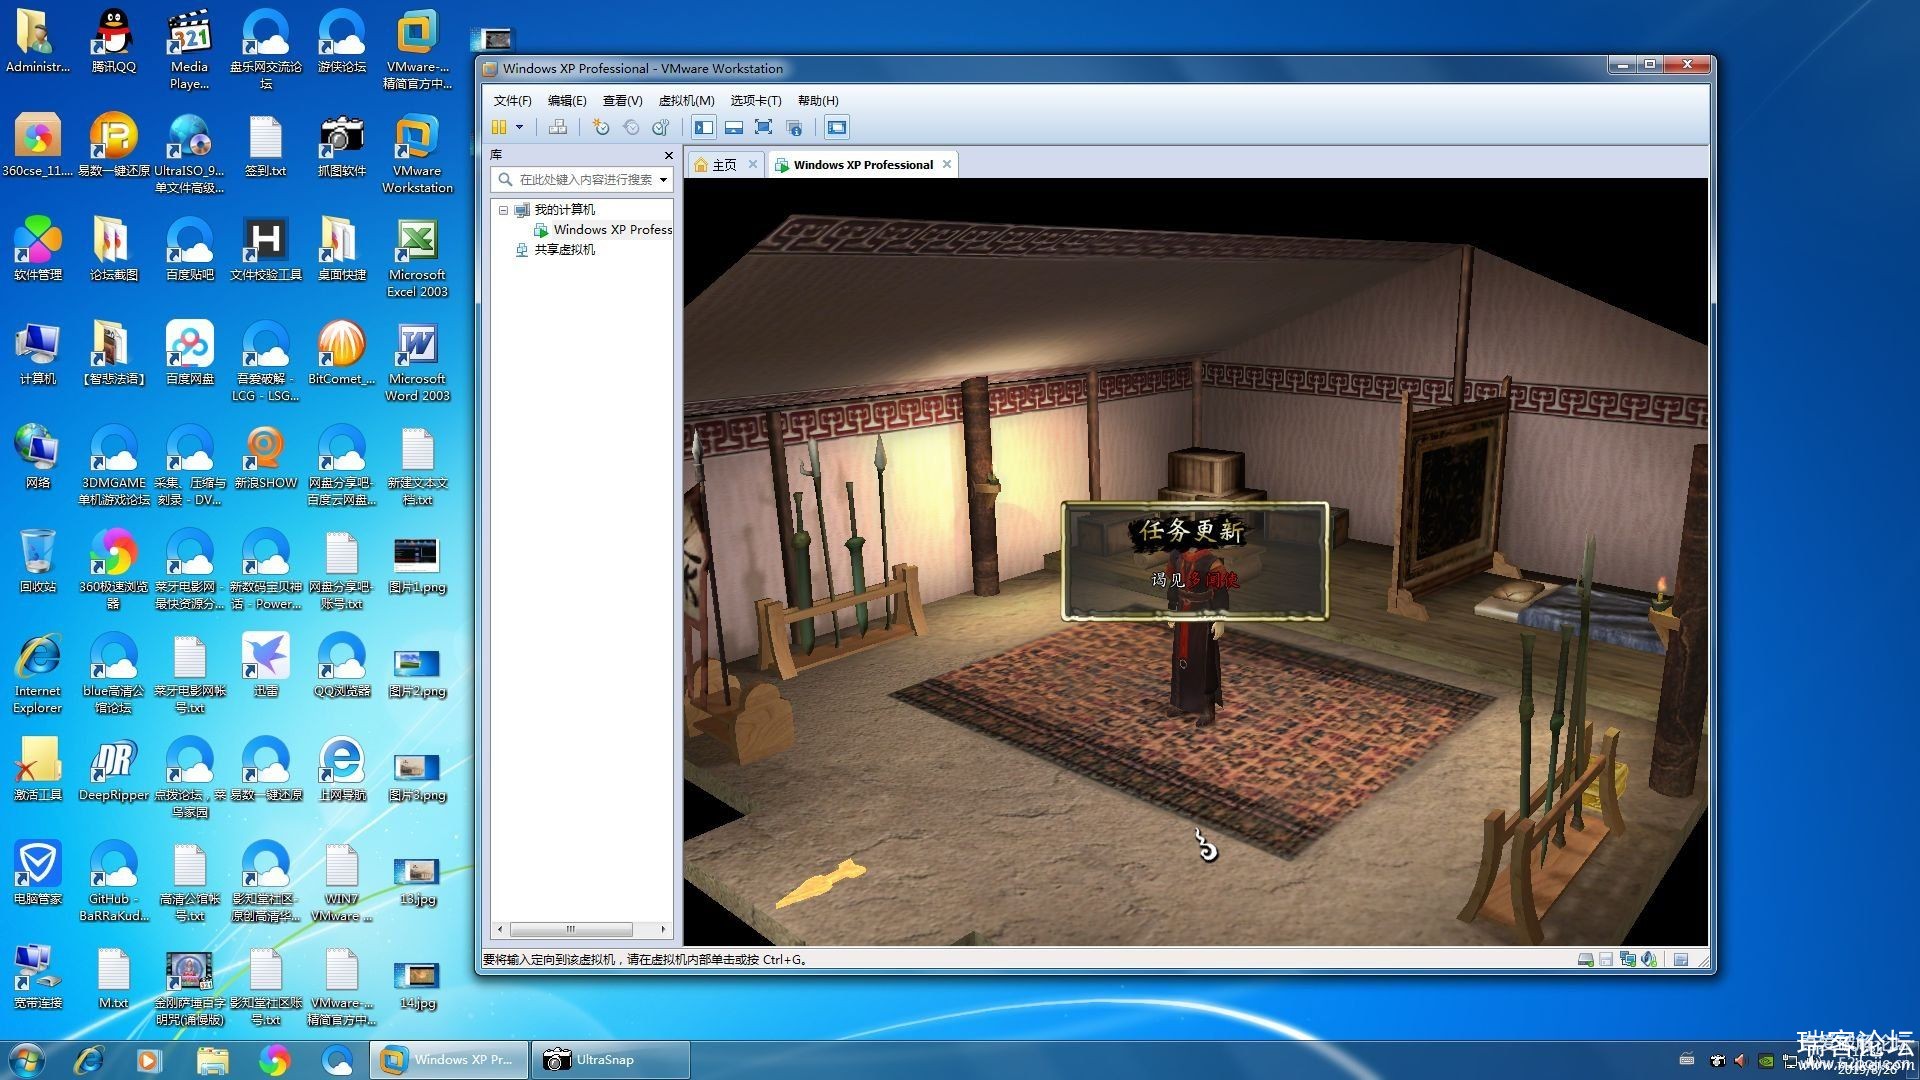The image size is (1920, 1080).
Task: Open Media Player desktop icon
Action: pos(189,48)
